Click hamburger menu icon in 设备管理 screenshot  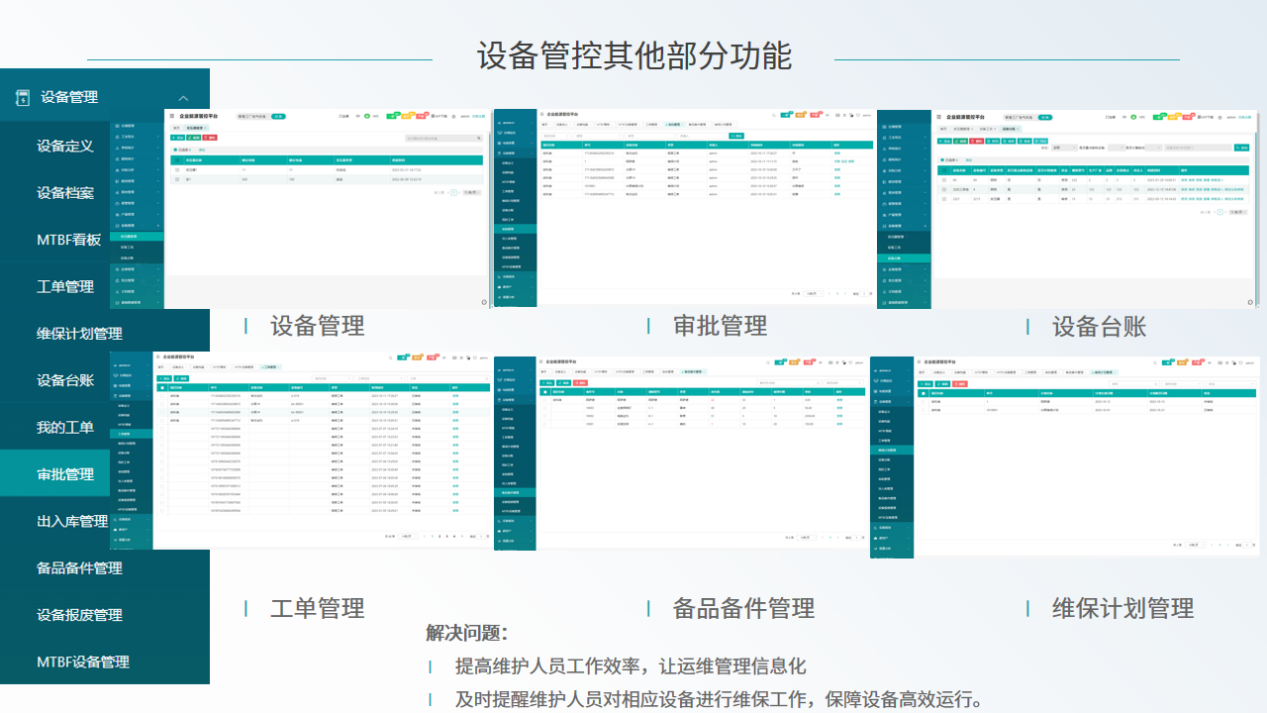[x=171, y=116]
